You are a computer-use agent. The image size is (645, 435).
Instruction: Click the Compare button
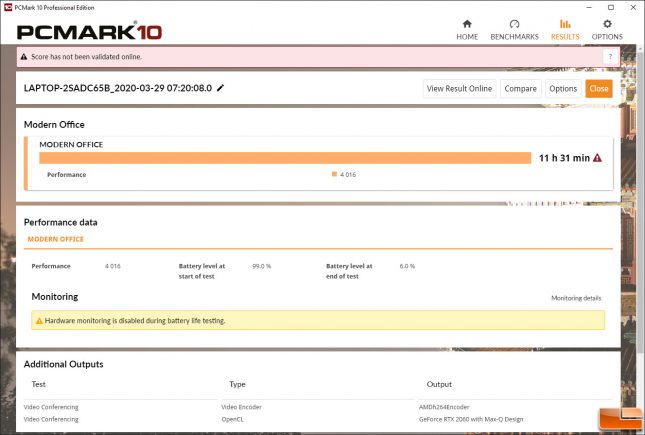520,88
